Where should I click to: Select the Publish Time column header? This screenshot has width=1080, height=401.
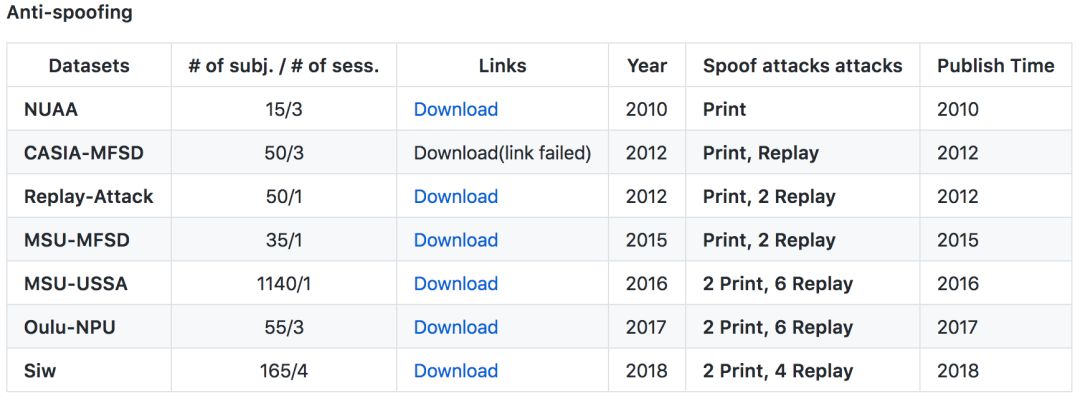995,66
